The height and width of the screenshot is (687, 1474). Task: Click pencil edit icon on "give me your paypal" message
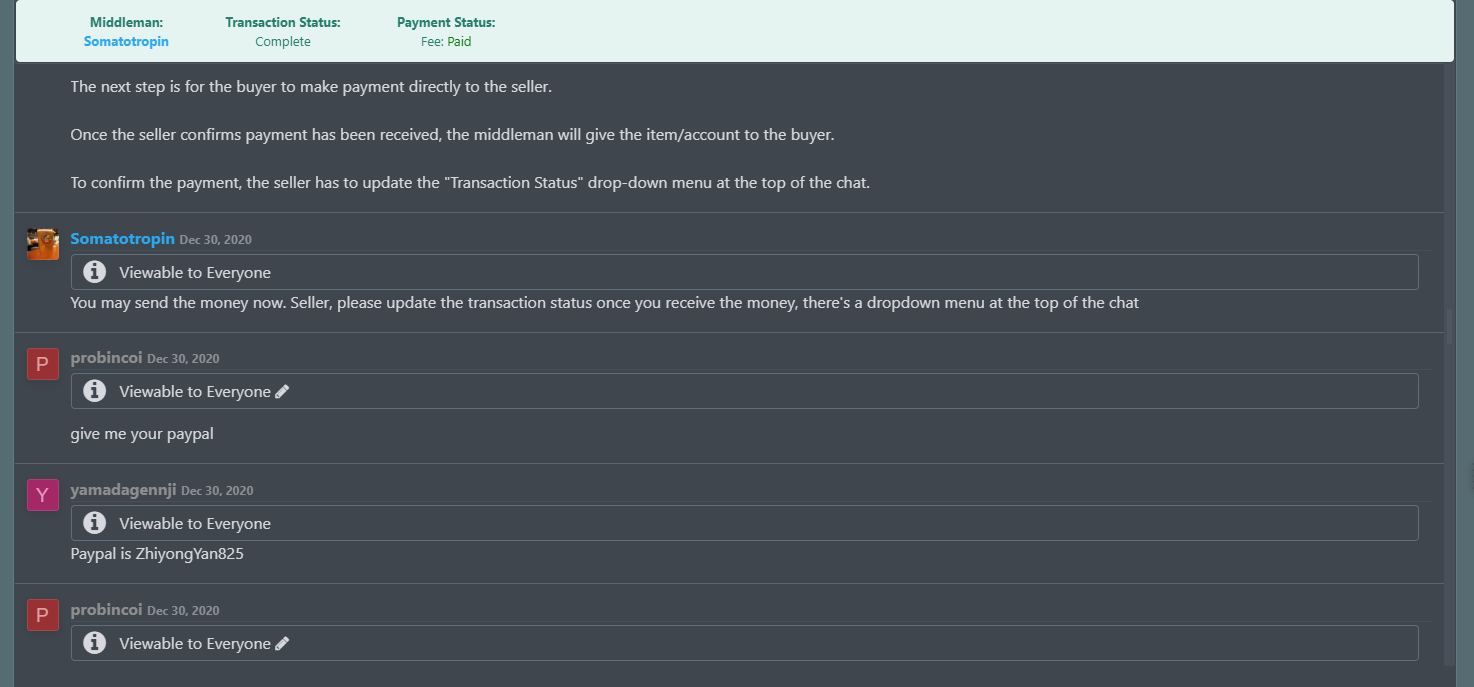coord(282,392)
